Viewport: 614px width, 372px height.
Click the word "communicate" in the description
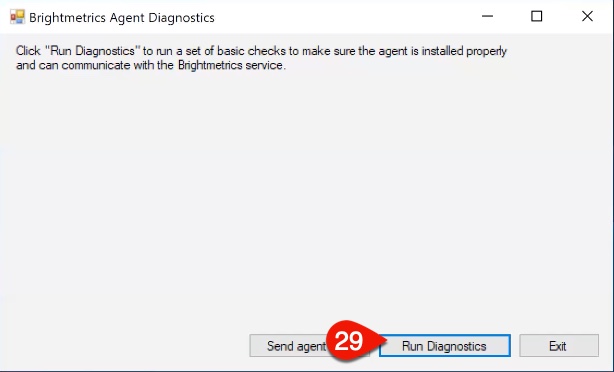tap(96, 65)
